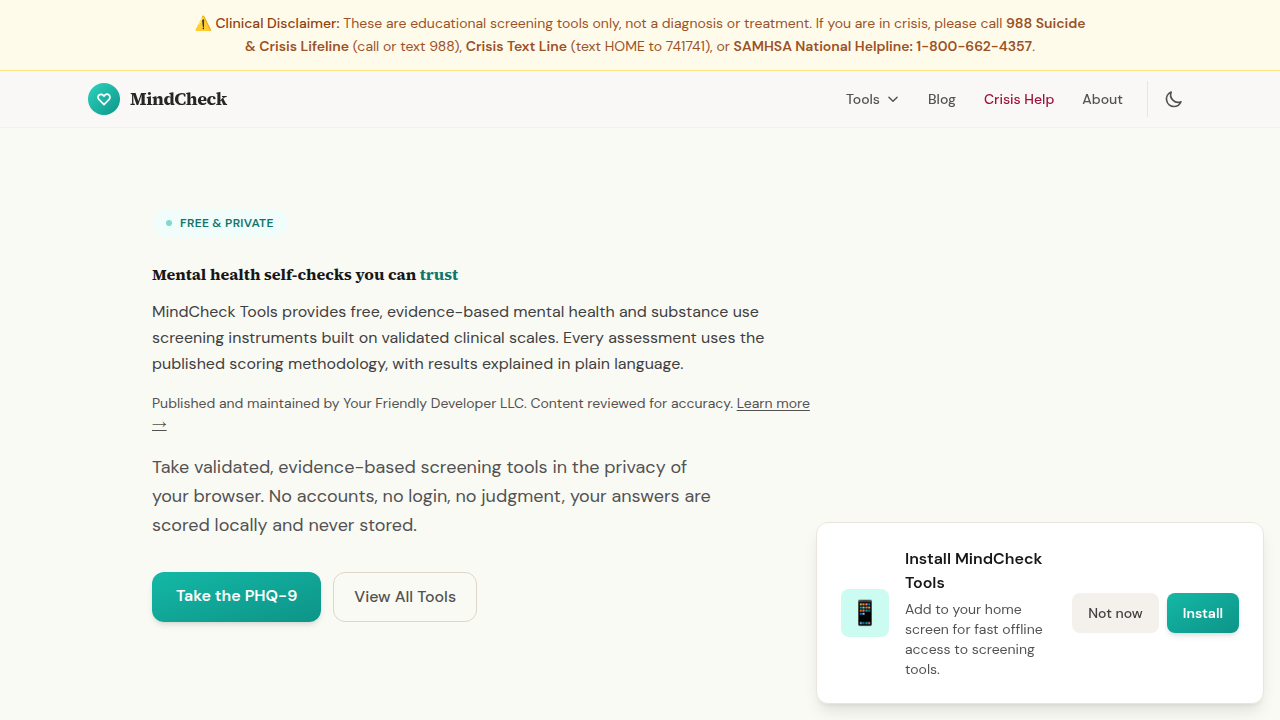Click the phone icon in the install prompt
This screenshot has height=720, width=1280.
(x=865, y=613)
